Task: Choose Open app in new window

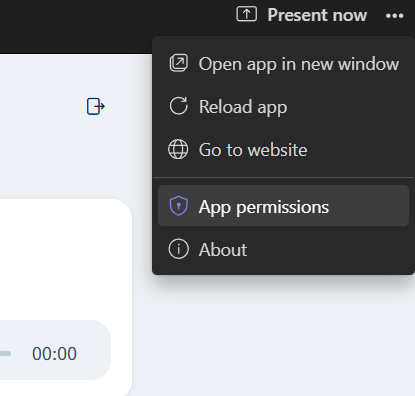Action: tap(283, 64)
